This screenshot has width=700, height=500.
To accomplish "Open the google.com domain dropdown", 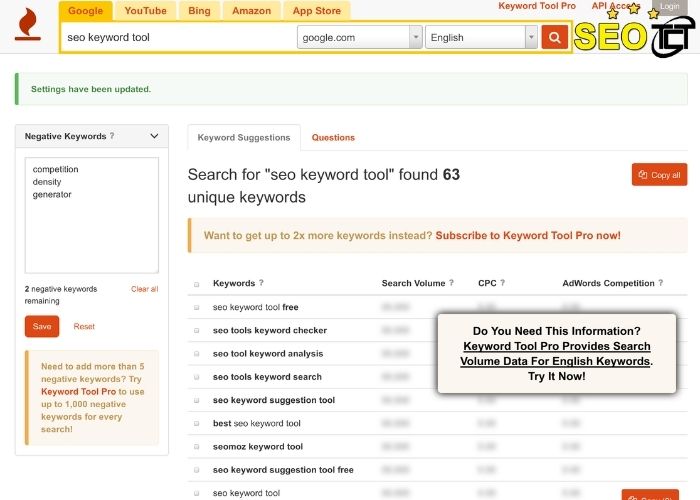I will 359,37.
